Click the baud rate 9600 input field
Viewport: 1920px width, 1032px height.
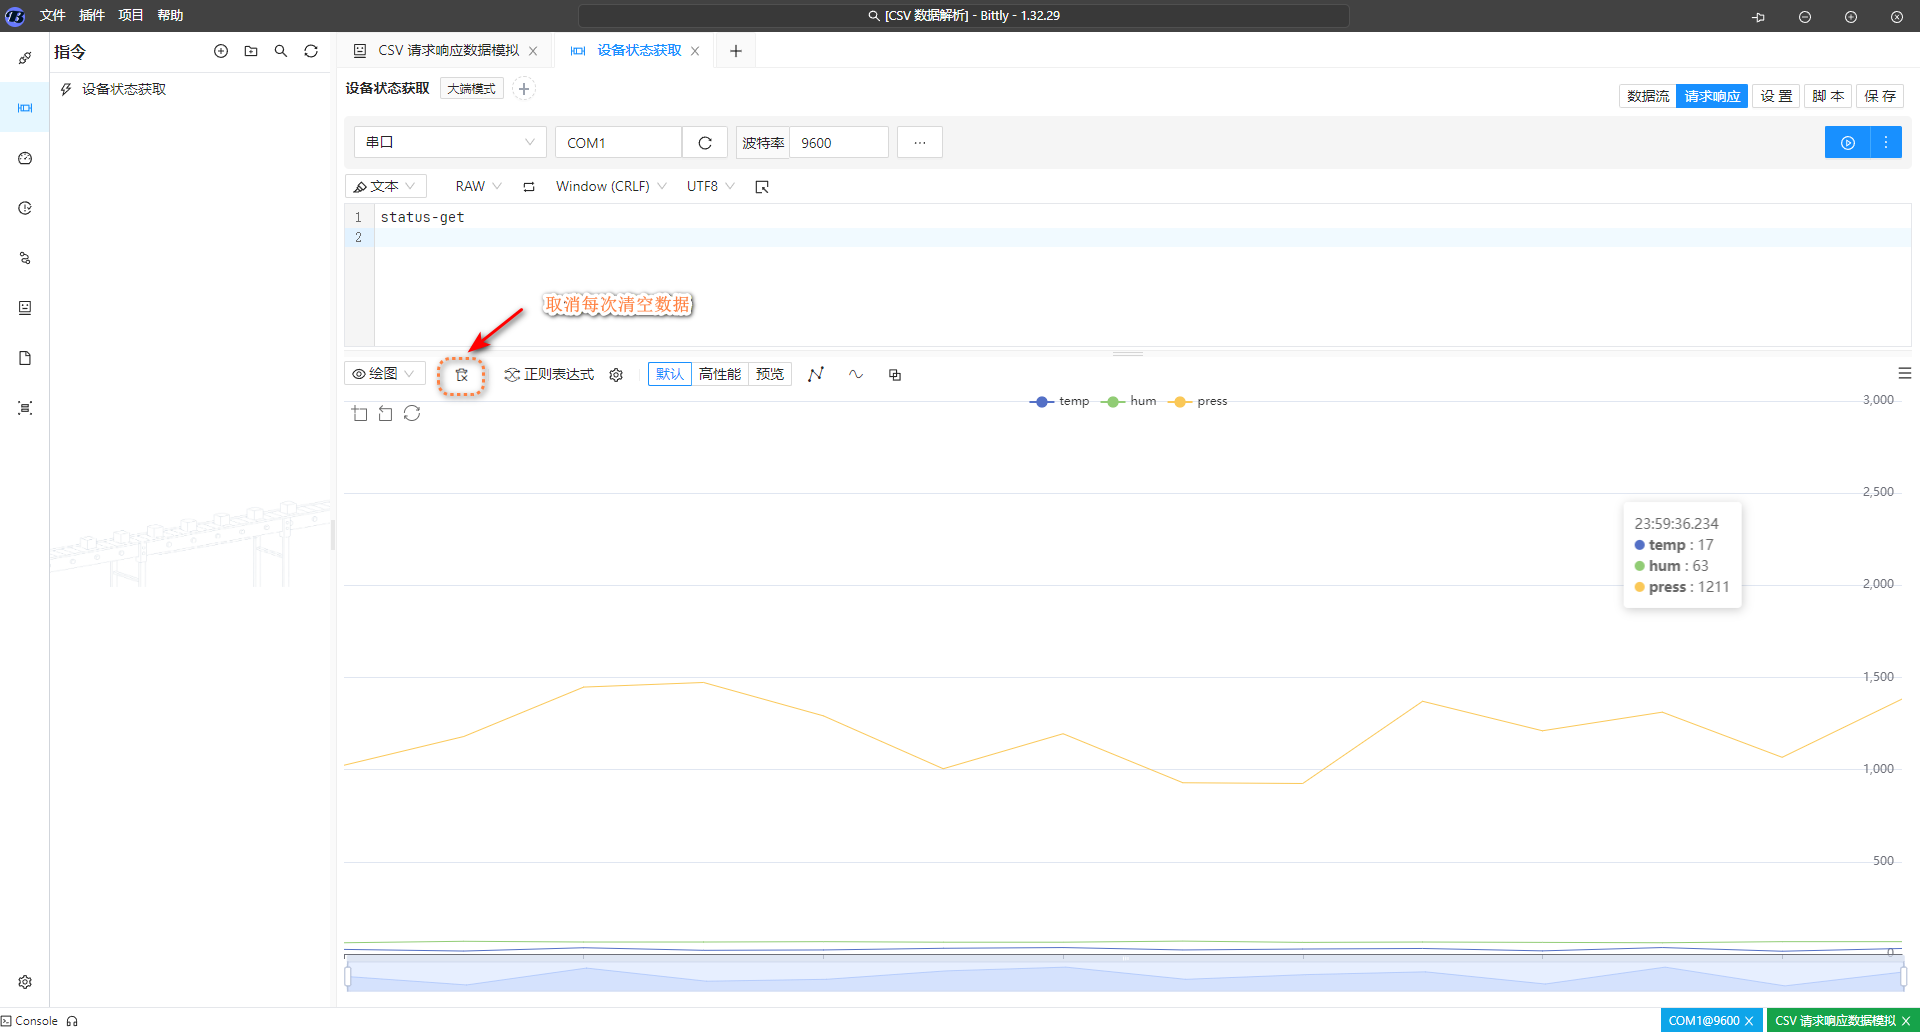pyautogui.click(x=838, y=143)
